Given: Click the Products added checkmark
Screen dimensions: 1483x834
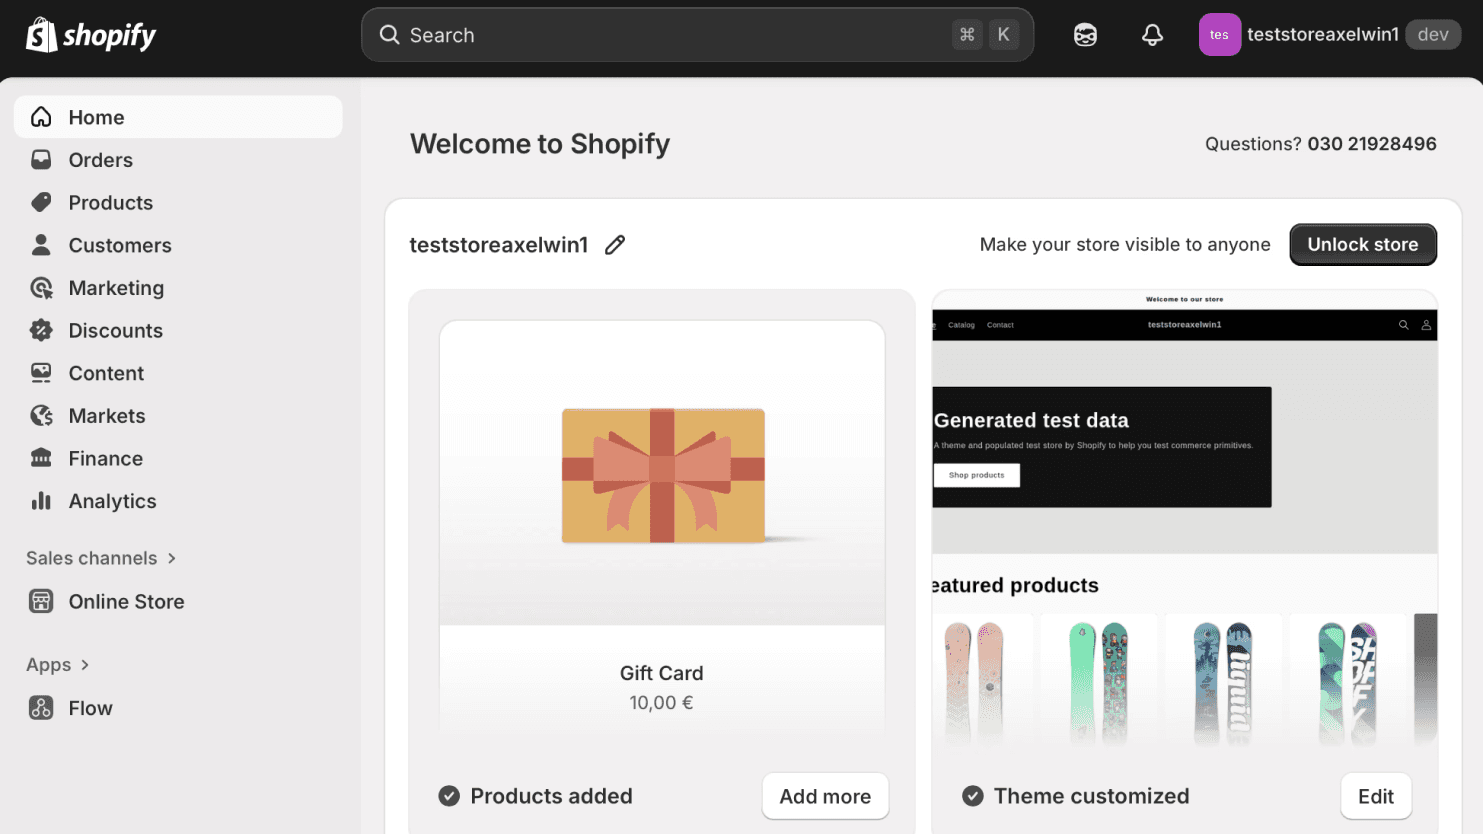Looking at the screenshot, I should 447,796.
